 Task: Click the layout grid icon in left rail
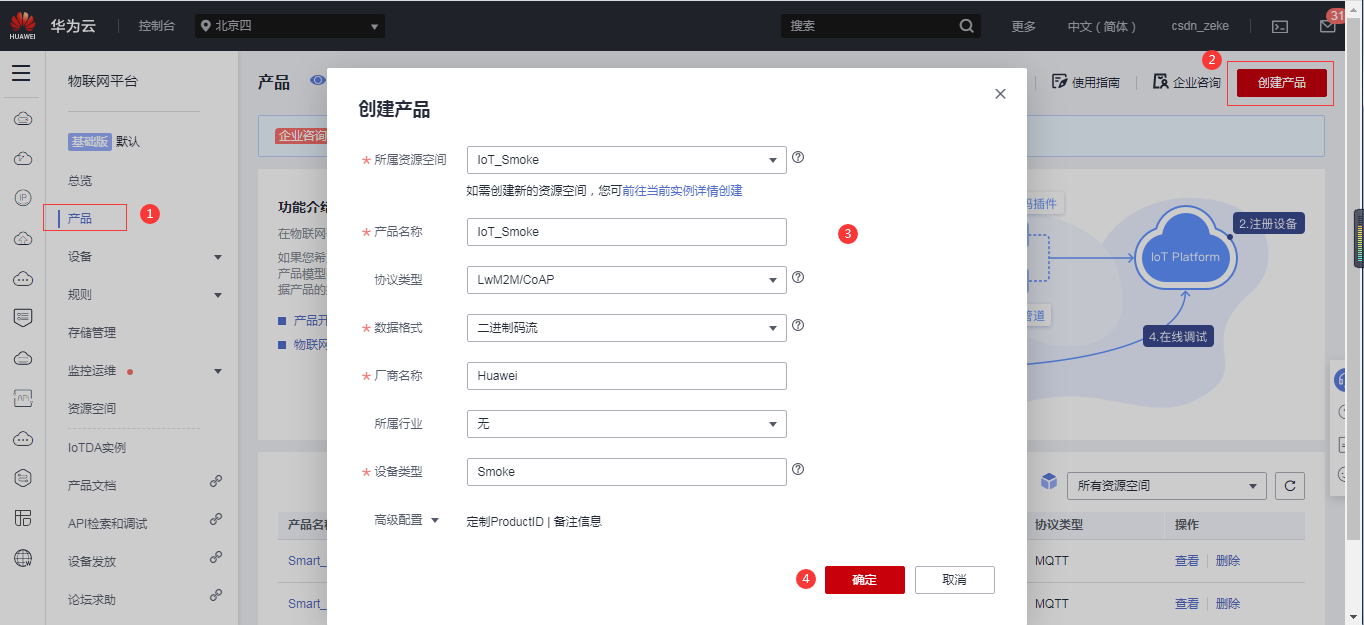tap(23, 518)
